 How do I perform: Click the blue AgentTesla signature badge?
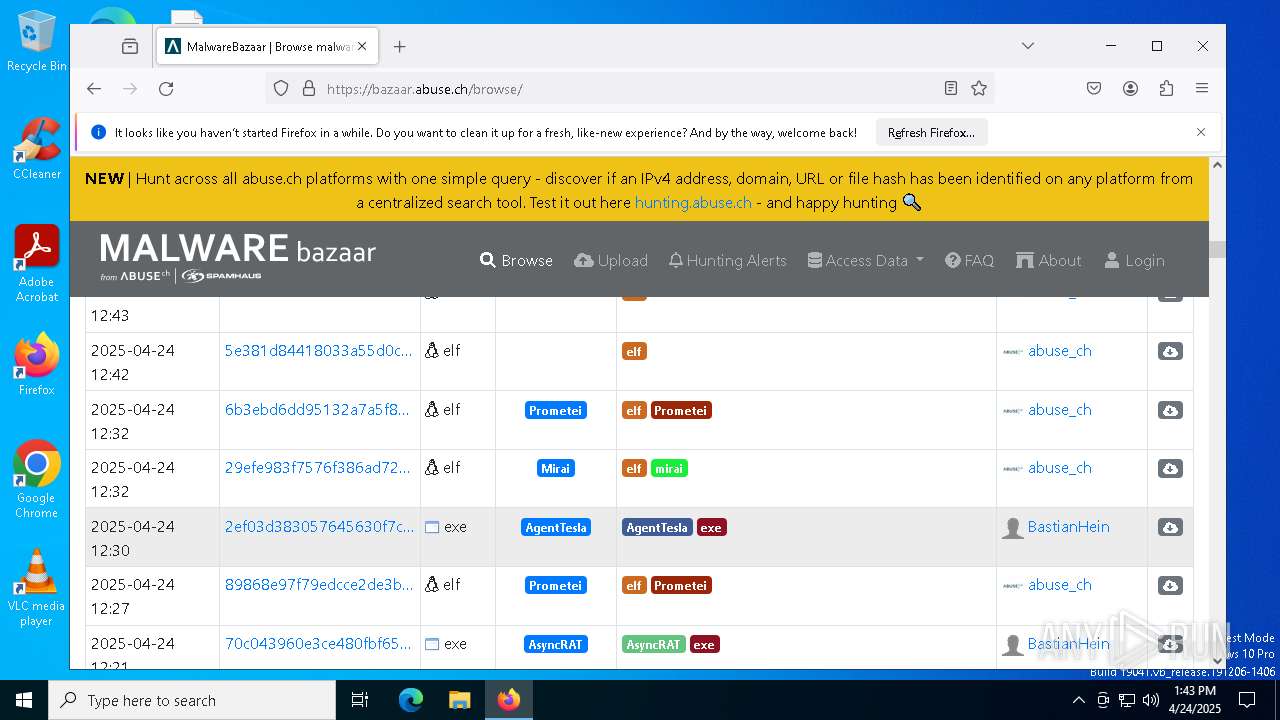[x=556, y=527]
